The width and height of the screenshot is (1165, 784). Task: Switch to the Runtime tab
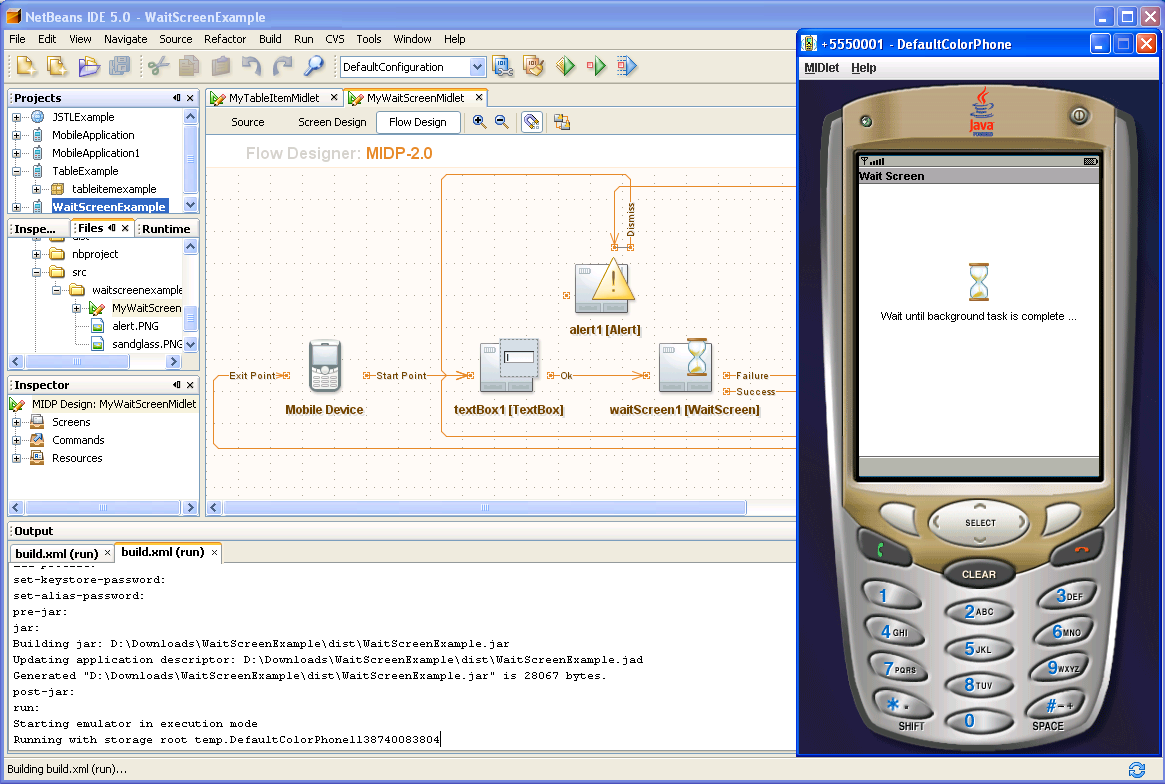pos(166,229)
